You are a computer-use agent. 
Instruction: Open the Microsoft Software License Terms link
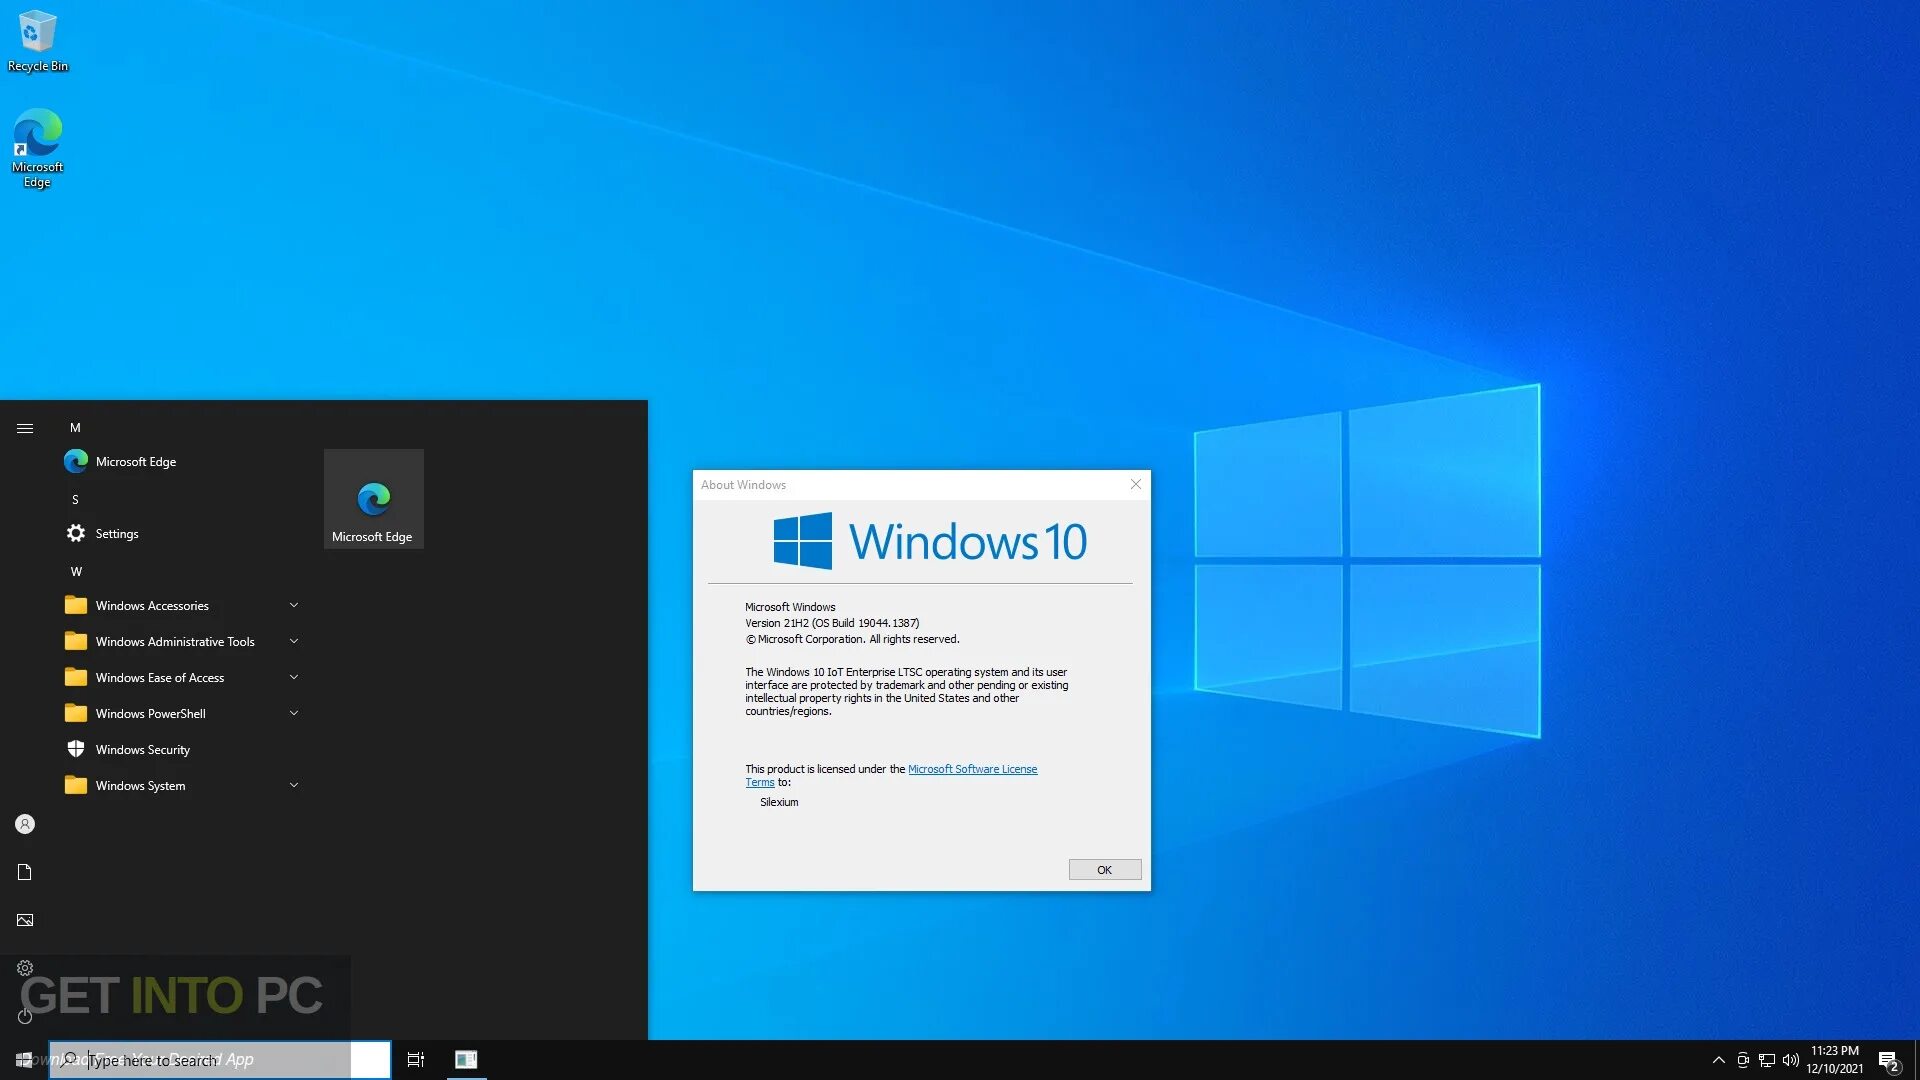[972, 769]
